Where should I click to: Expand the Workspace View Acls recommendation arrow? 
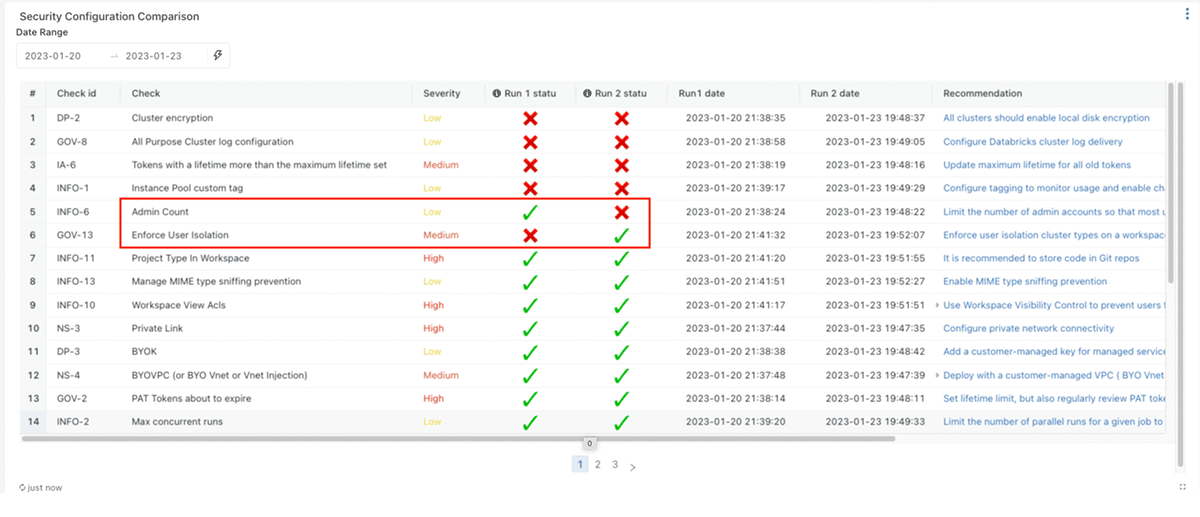[x=937, y=305]
